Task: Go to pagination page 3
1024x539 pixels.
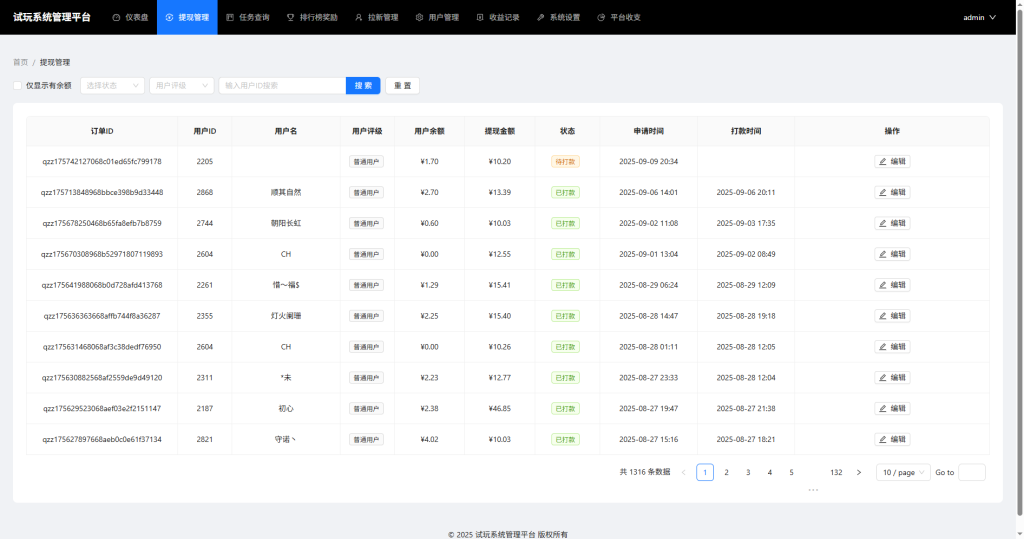Action: [x=748, y=472]
